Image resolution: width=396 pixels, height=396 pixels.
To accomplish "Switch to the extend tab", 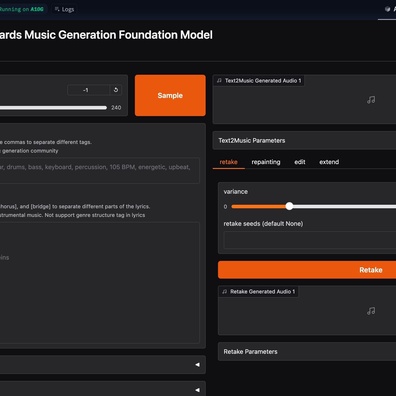I will (329, 162).
